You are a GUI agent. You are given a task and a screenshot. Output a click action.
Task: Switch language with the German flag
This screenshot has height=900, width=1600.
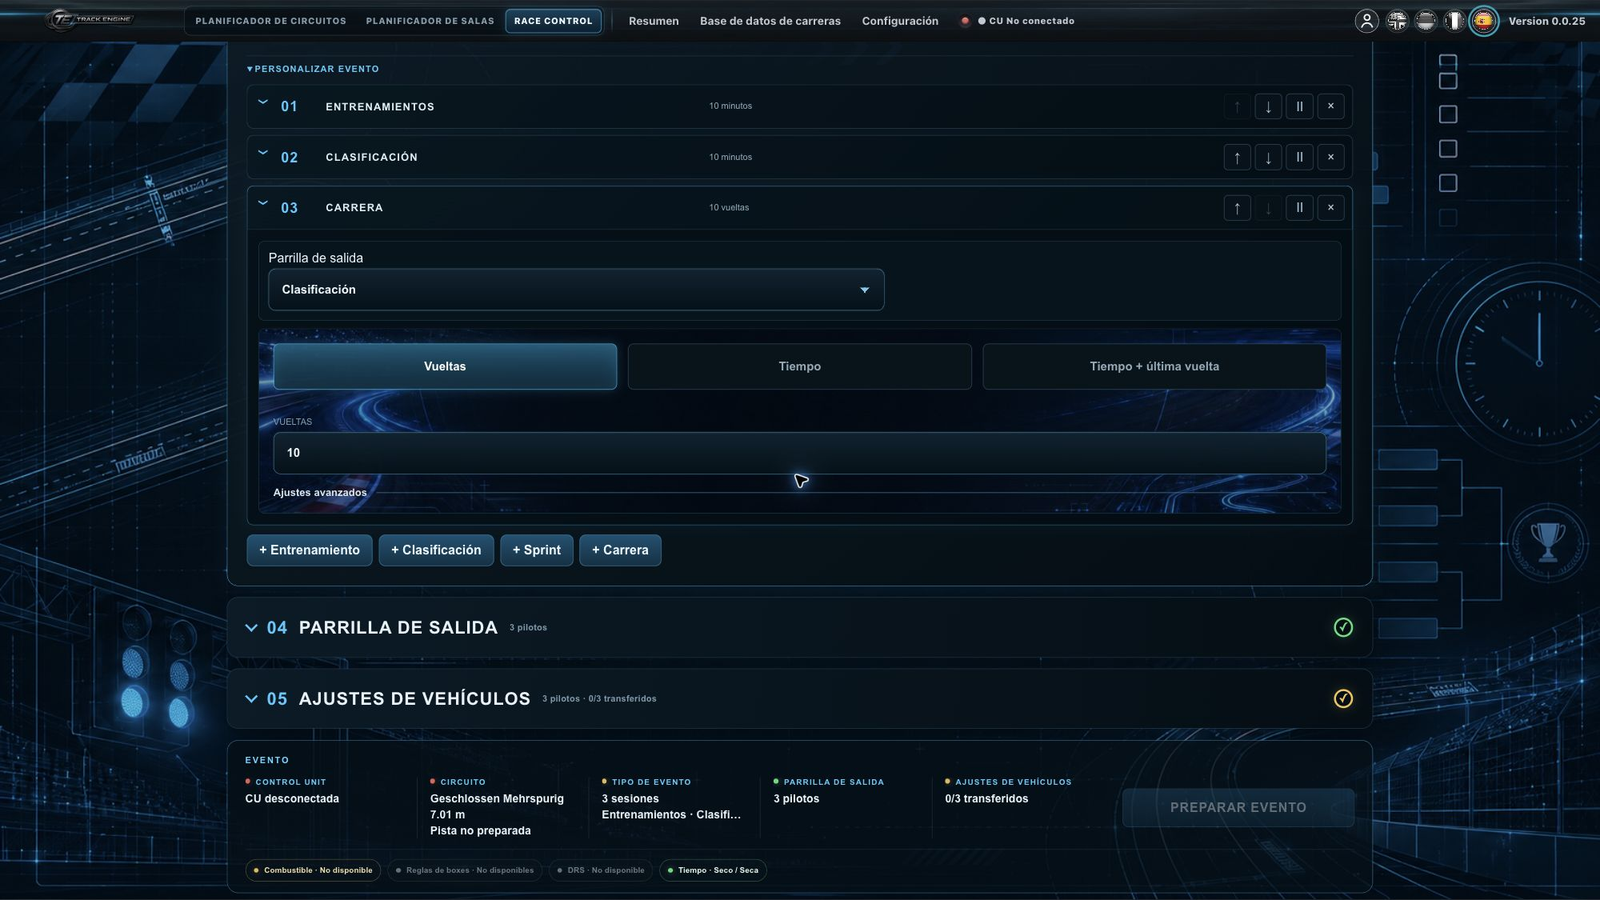pos(1426,21)
